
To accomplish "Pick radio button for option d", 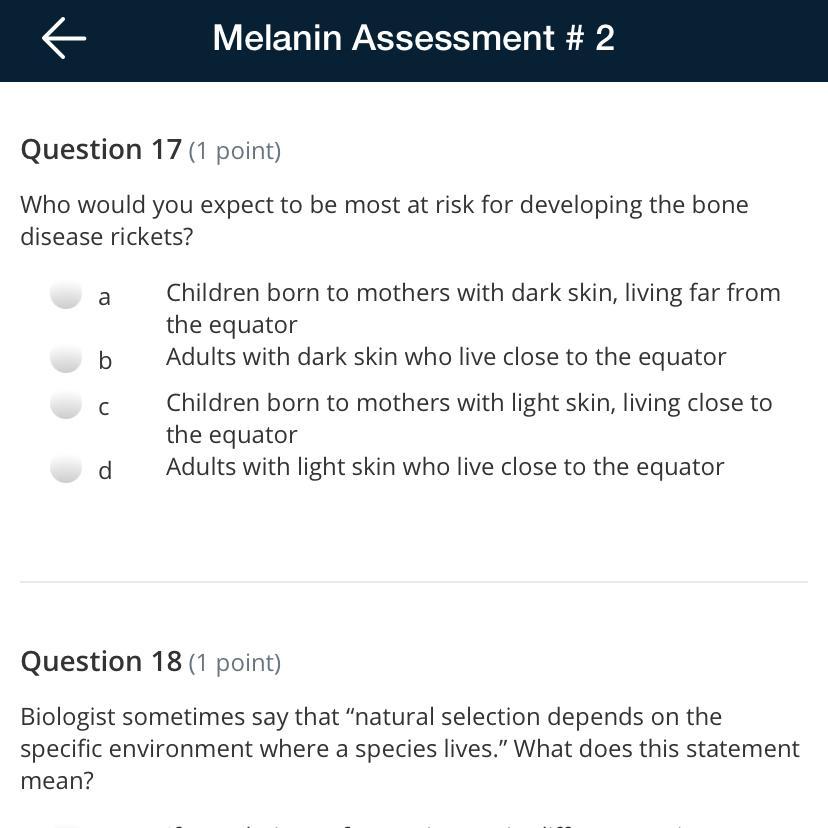I will tap(66, 468).
